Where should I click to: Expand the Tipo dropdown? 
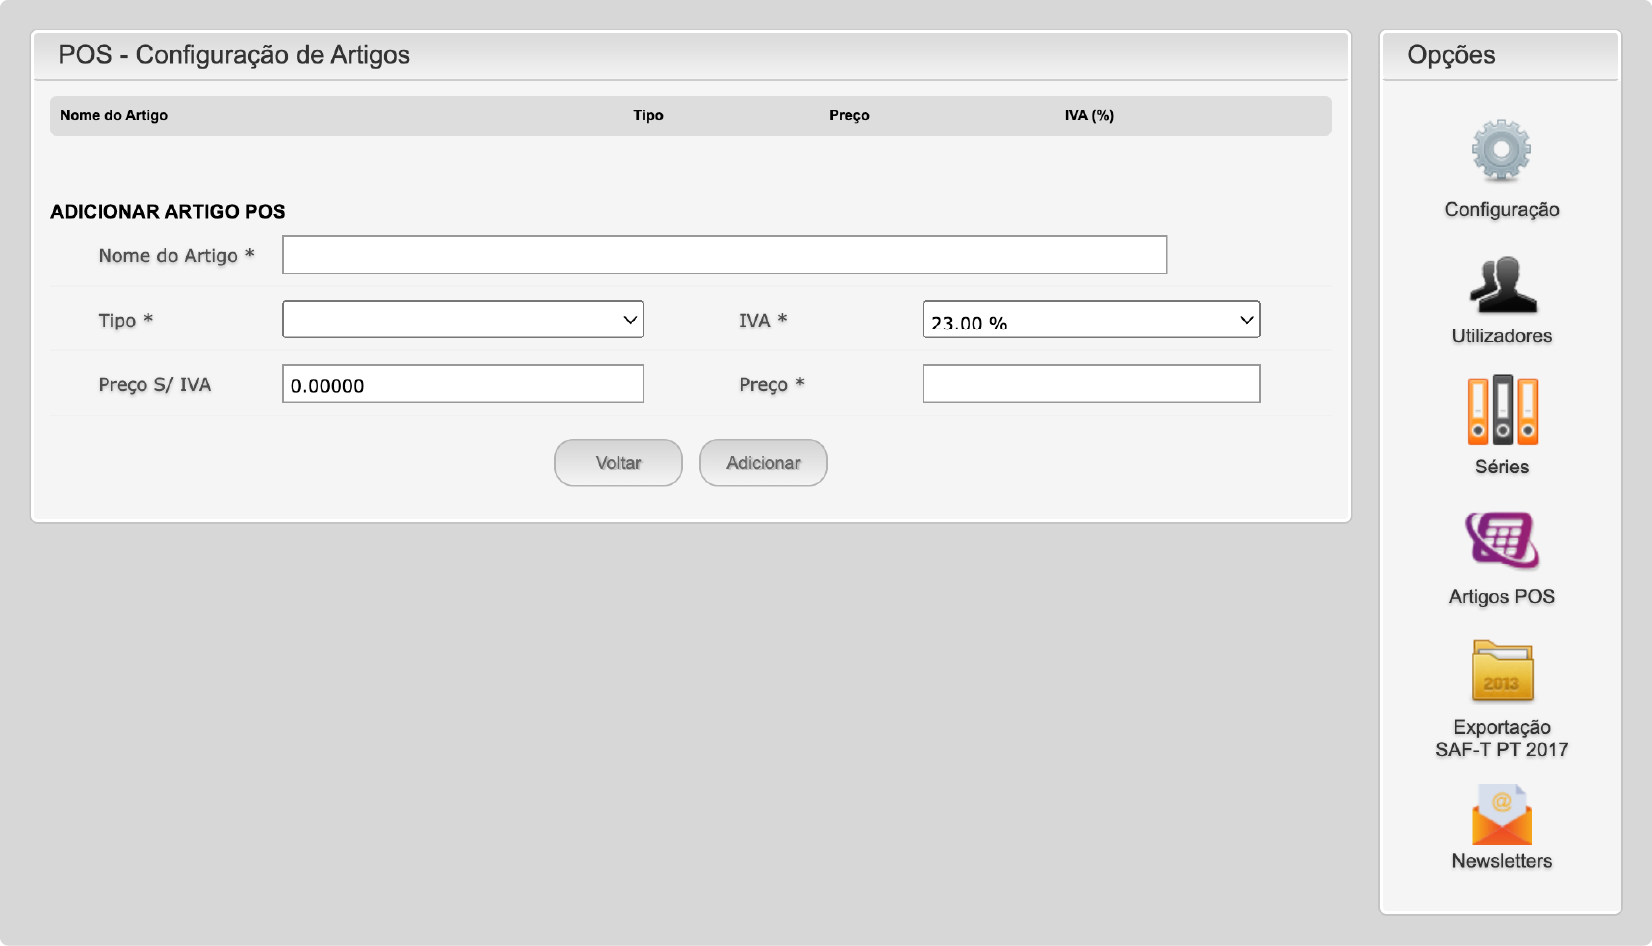(x=463, y=320)
